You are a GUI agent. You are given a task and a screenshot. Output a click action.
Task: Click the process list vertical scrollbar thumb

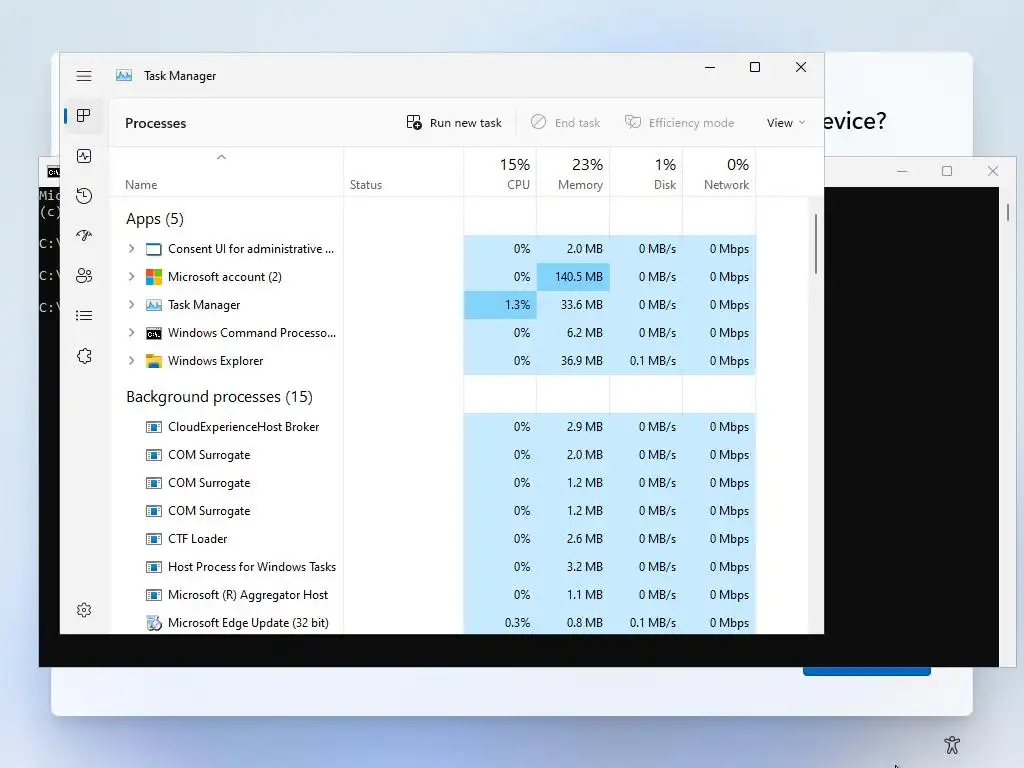[x=816, y=244]
